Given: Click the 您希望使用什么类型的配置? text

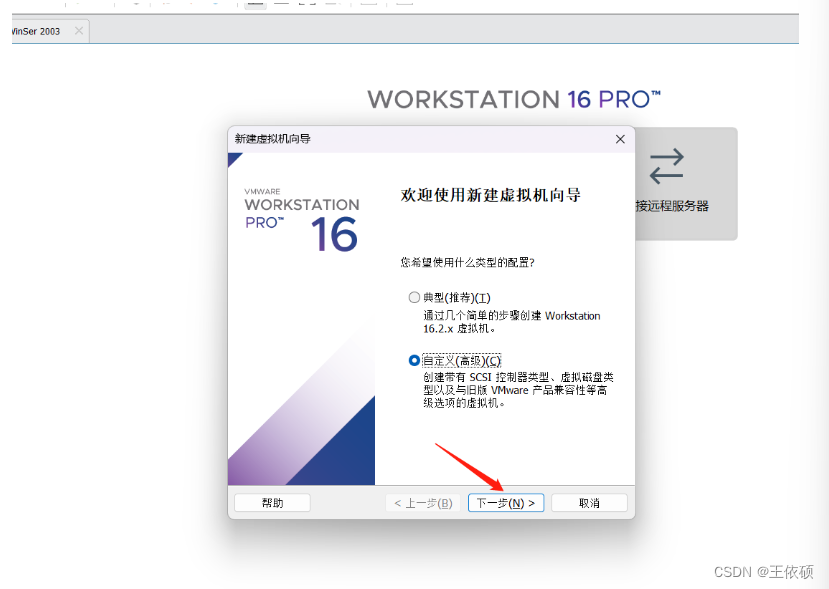Looking at the screenshot, I should 467,262.
